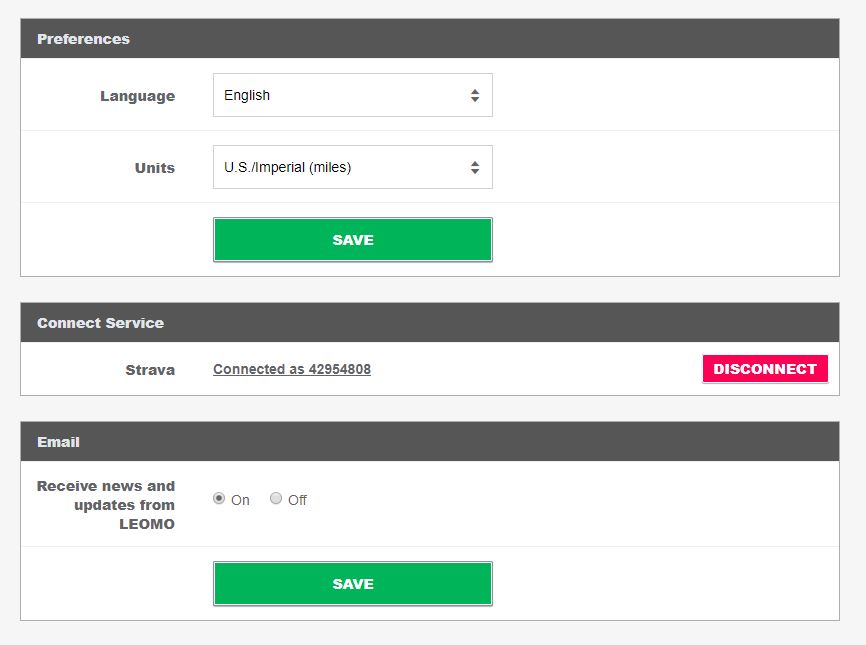Click the 'Off' text label for email updates
This screenshot has width=866, height=645.
[x=297, y=500]
